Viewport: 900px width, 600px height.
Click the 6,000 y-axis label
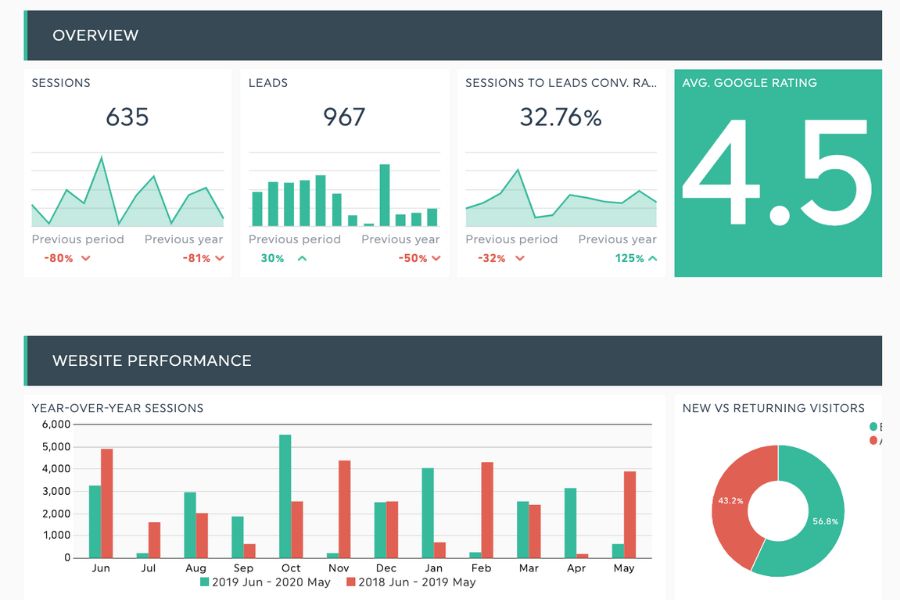(56, 424)
